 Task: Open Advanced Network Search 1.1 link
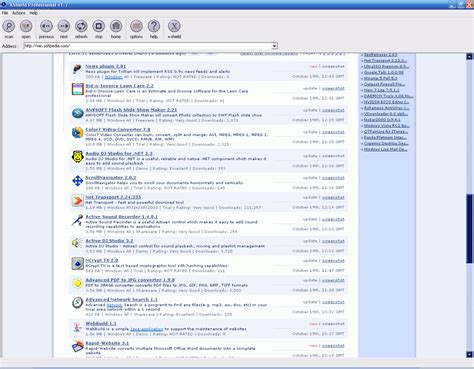[x=121, y=300]
